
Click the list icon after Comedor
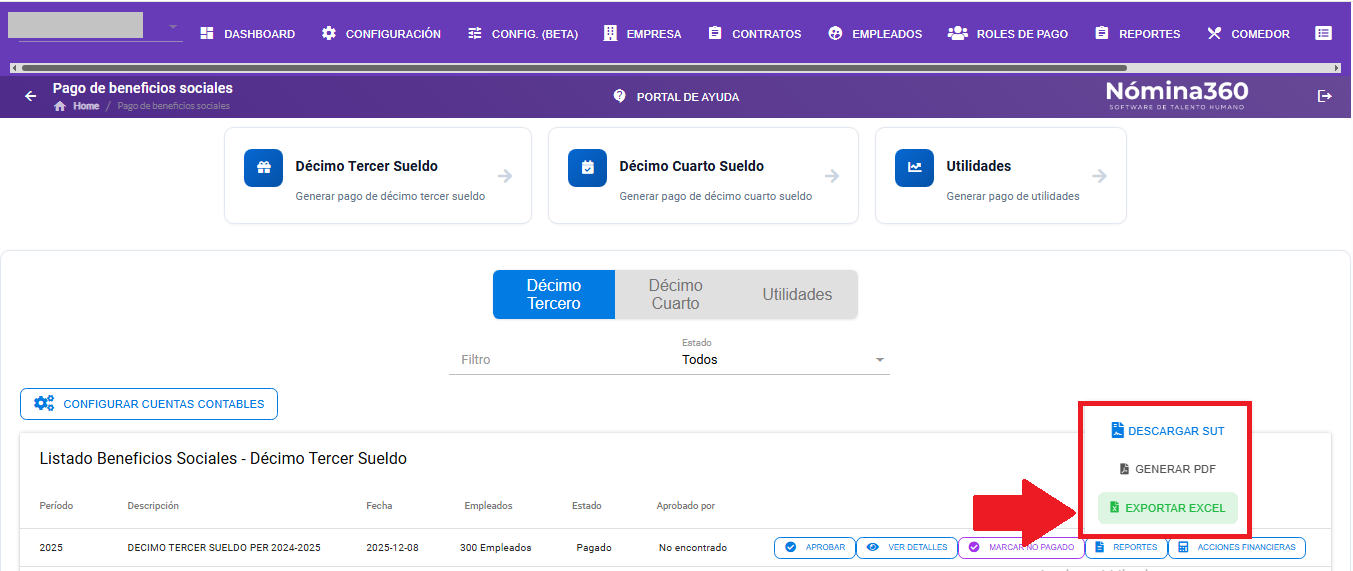point(1323,33)
